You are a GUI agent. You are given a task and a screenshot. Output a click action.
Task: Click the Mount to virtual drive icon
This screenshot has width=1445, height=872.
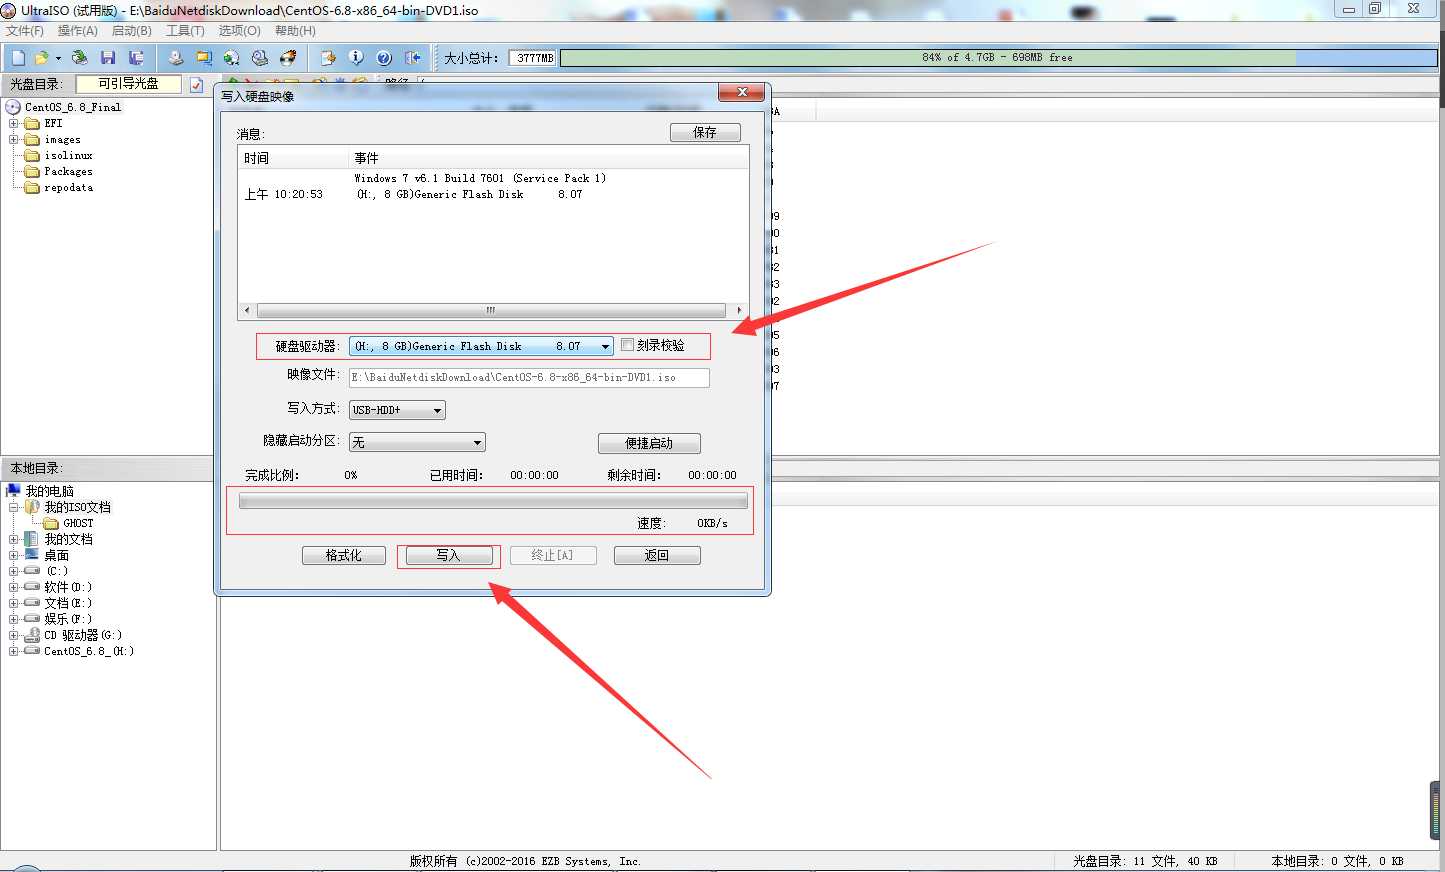coord(260,58)
